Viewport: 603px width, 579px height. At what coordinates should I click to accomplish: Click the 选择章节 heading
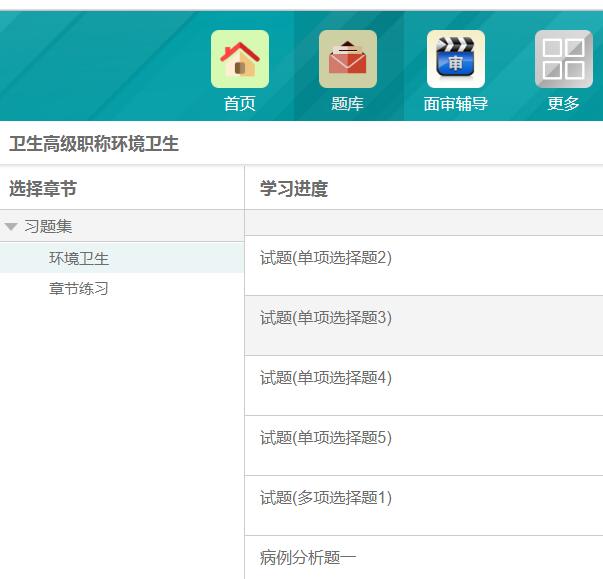click(43, 188)
